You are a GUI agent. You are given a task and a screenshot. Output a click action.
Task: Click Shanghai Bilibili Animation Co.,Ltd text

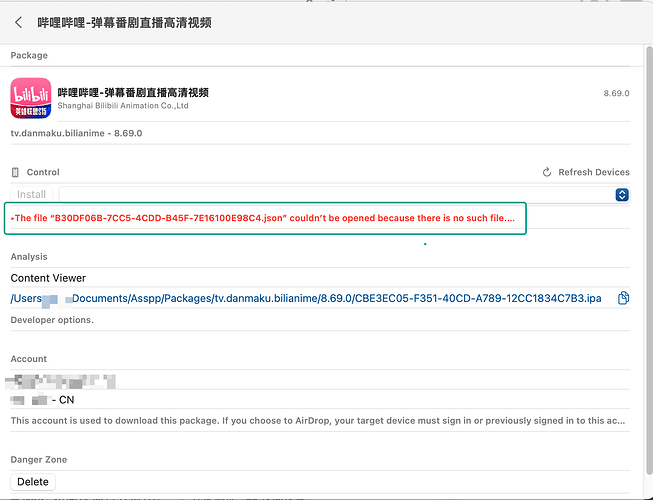pos(123,106)
